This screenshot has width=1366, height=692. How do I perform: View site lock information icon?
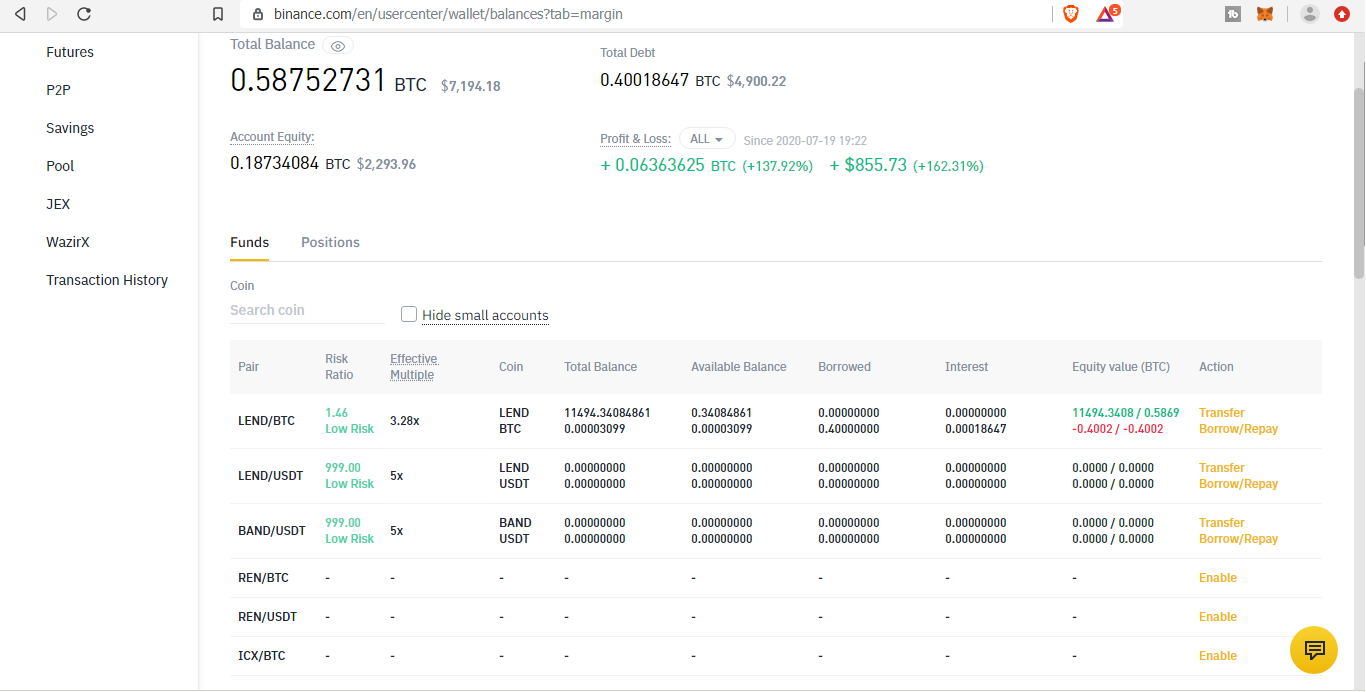tap(258, 14)
